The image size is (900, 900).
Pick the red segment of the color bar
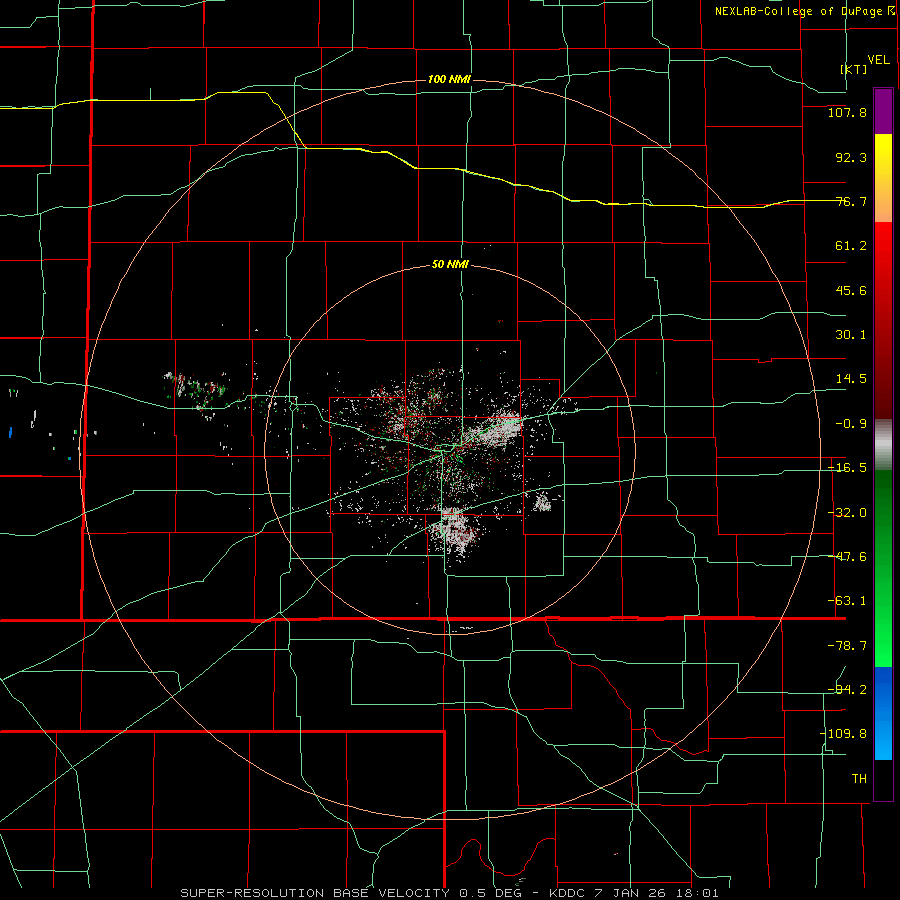[x=883, y=320]
